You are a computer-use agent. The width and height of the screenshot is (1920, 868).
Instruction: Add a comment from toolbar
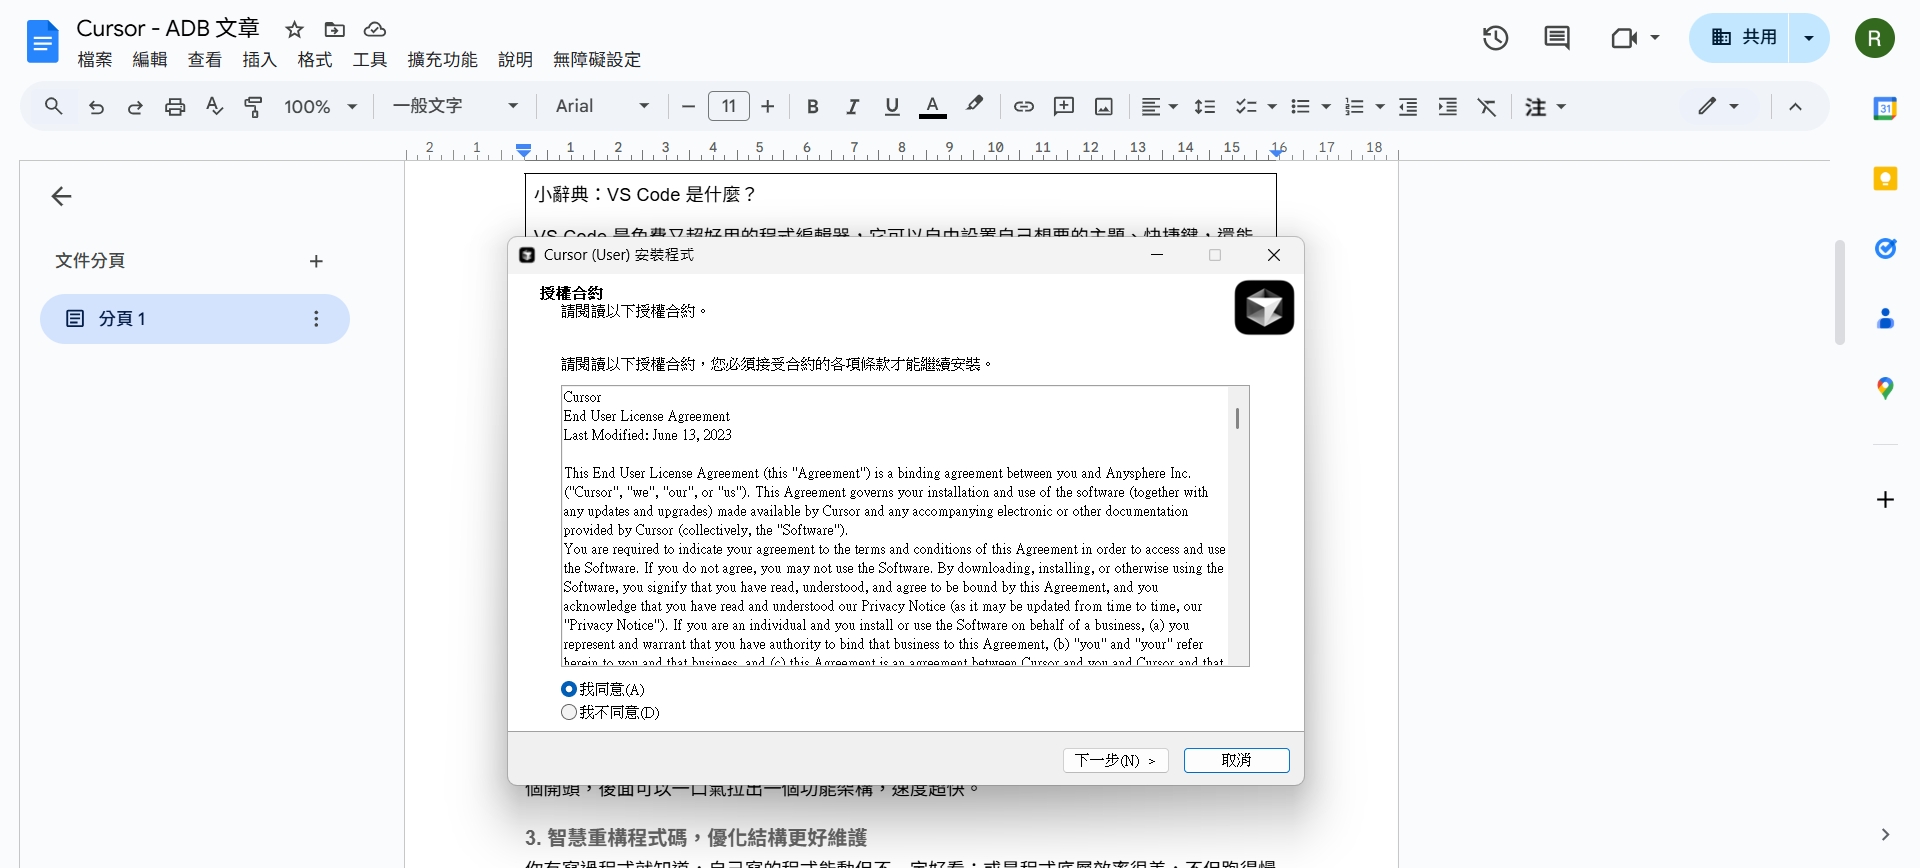pyautogui.click(x=1064, y=106)
